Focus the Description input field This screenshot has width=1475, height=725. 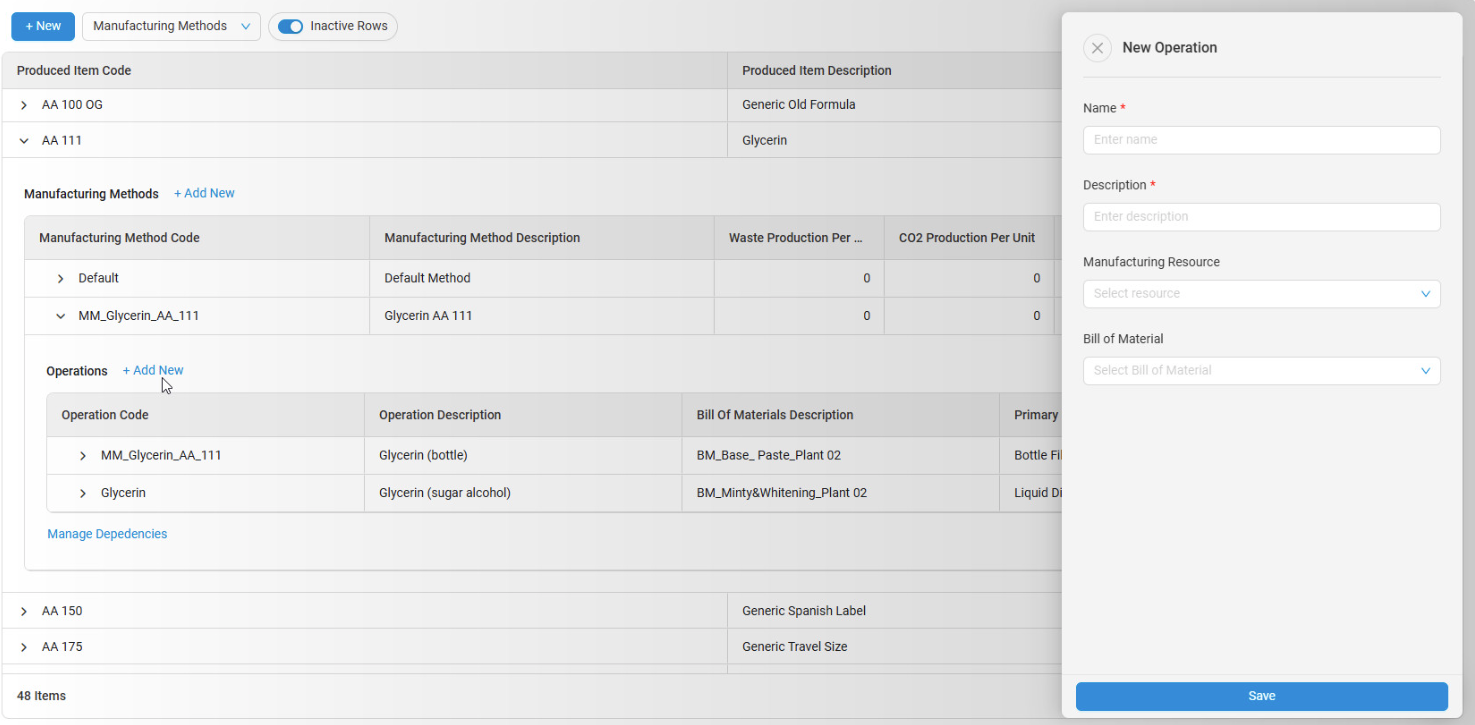(1261, 217)
